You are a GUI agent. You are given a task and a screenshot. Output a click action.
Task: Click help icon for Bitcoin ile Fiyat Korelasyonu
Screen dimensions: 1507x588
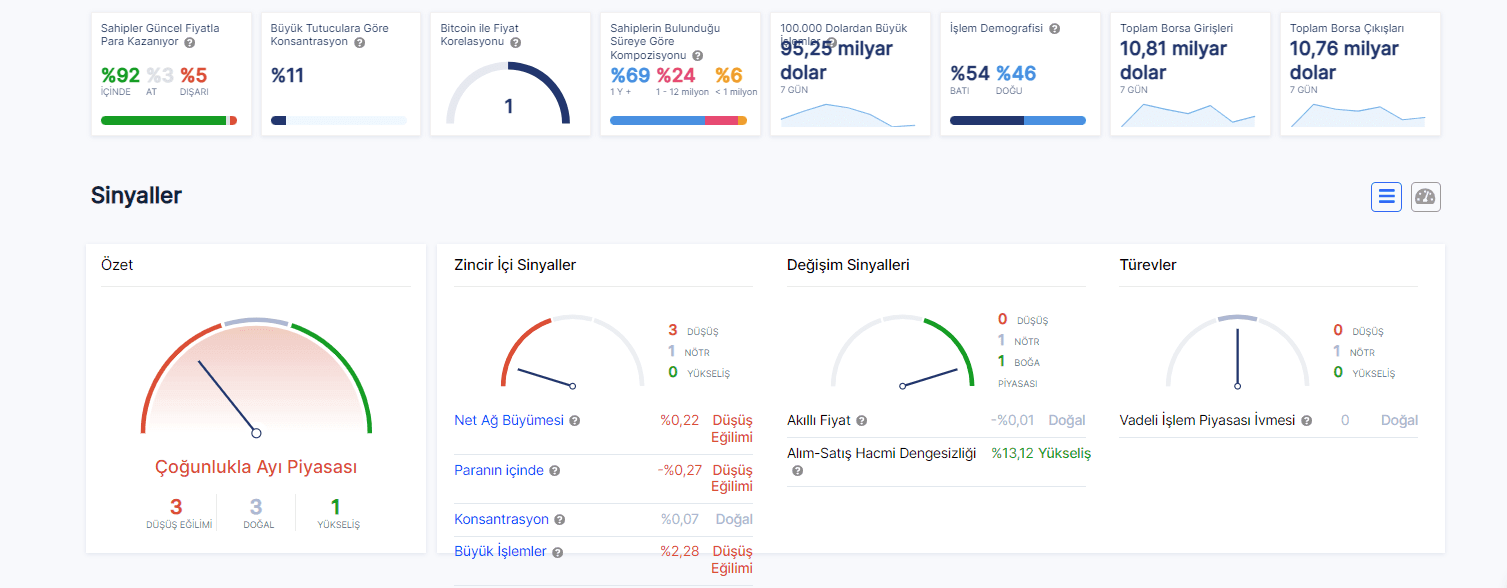[x=515, y=43]
